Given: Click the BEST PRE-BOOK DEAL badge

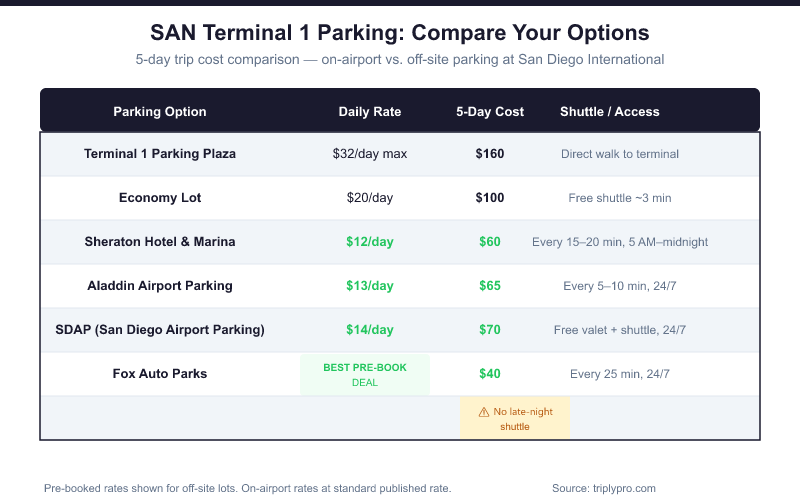Looking at the screenshot, I should 365,374.
